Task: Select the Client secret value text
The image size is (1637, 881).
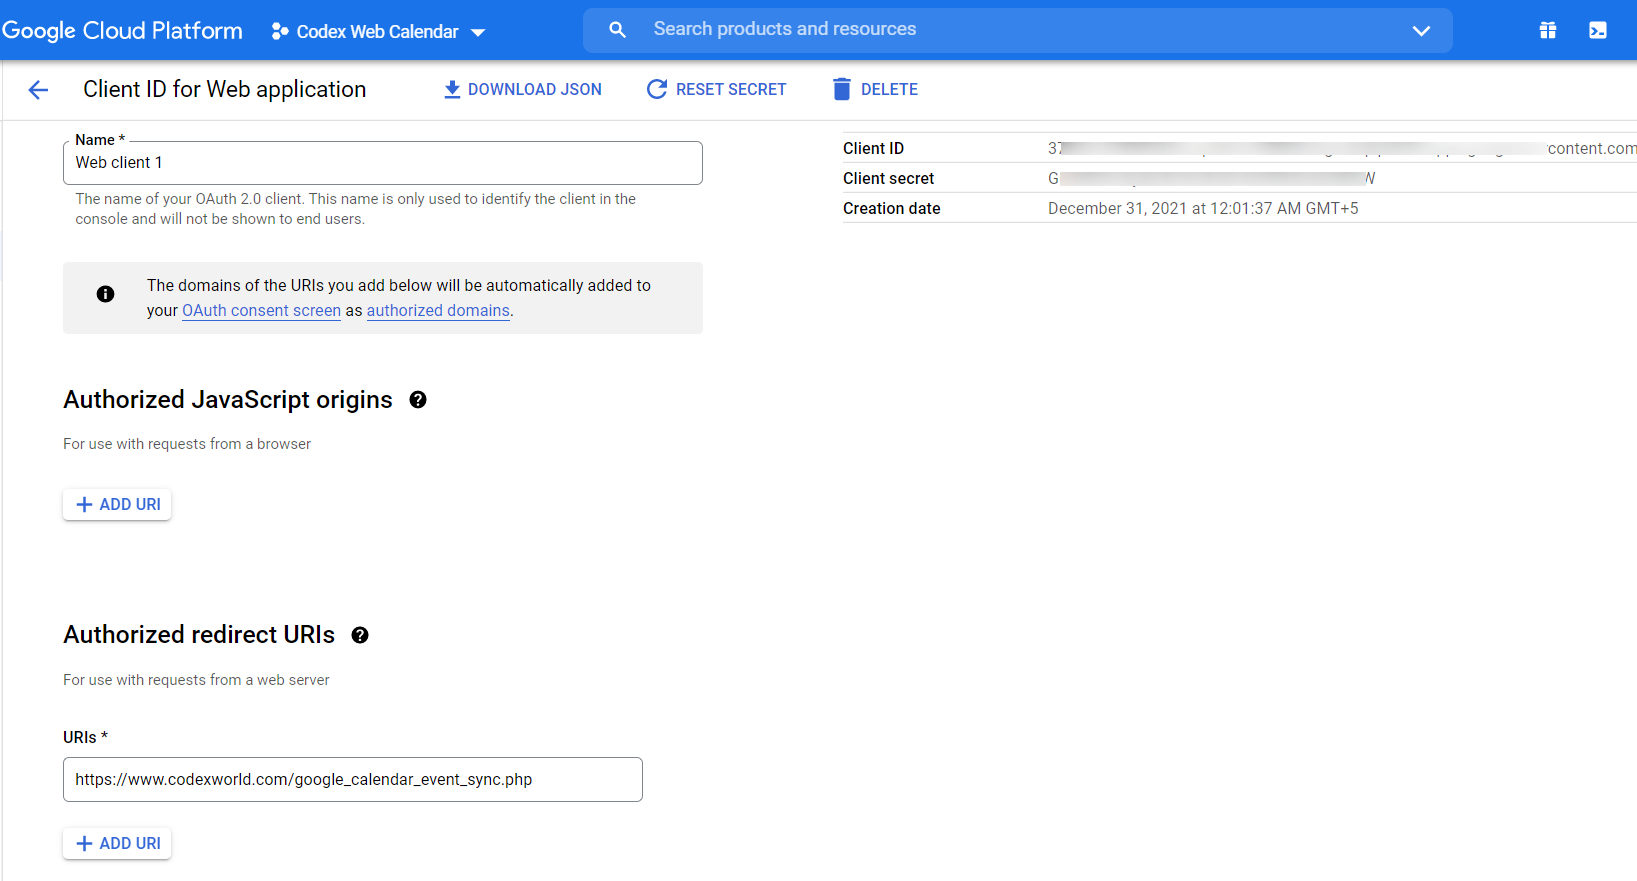Action: pyautogui.click(x=1211, y=178)
